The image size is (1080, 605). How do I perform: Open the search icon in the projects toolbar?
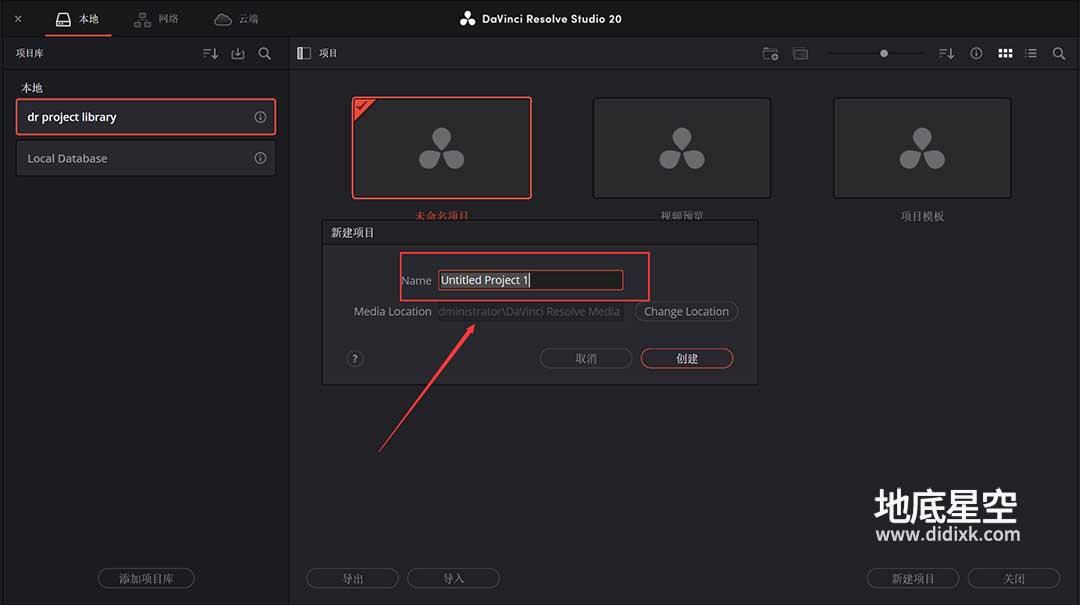[1059, 54]
